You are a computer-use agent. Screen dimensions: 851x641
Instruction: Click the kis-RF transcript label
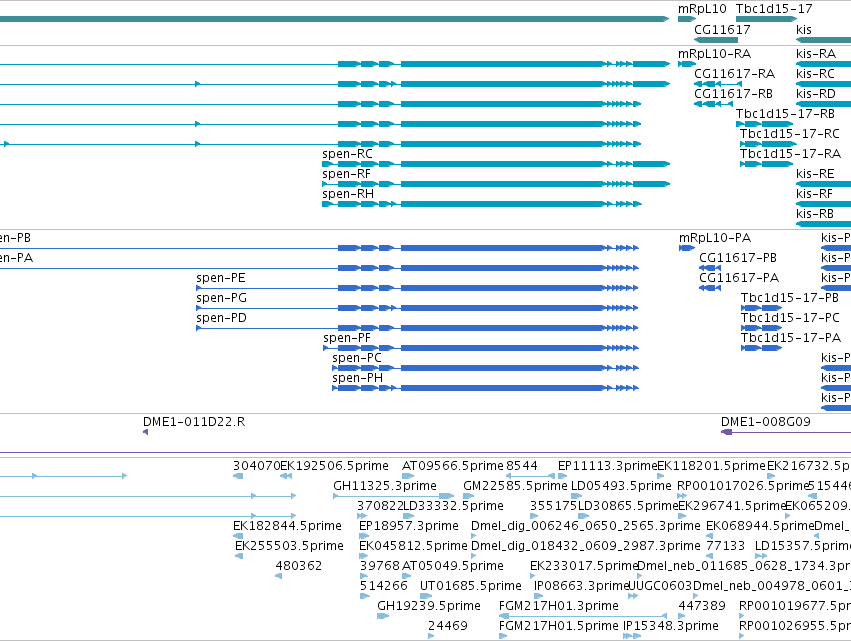tap(814, 194)
